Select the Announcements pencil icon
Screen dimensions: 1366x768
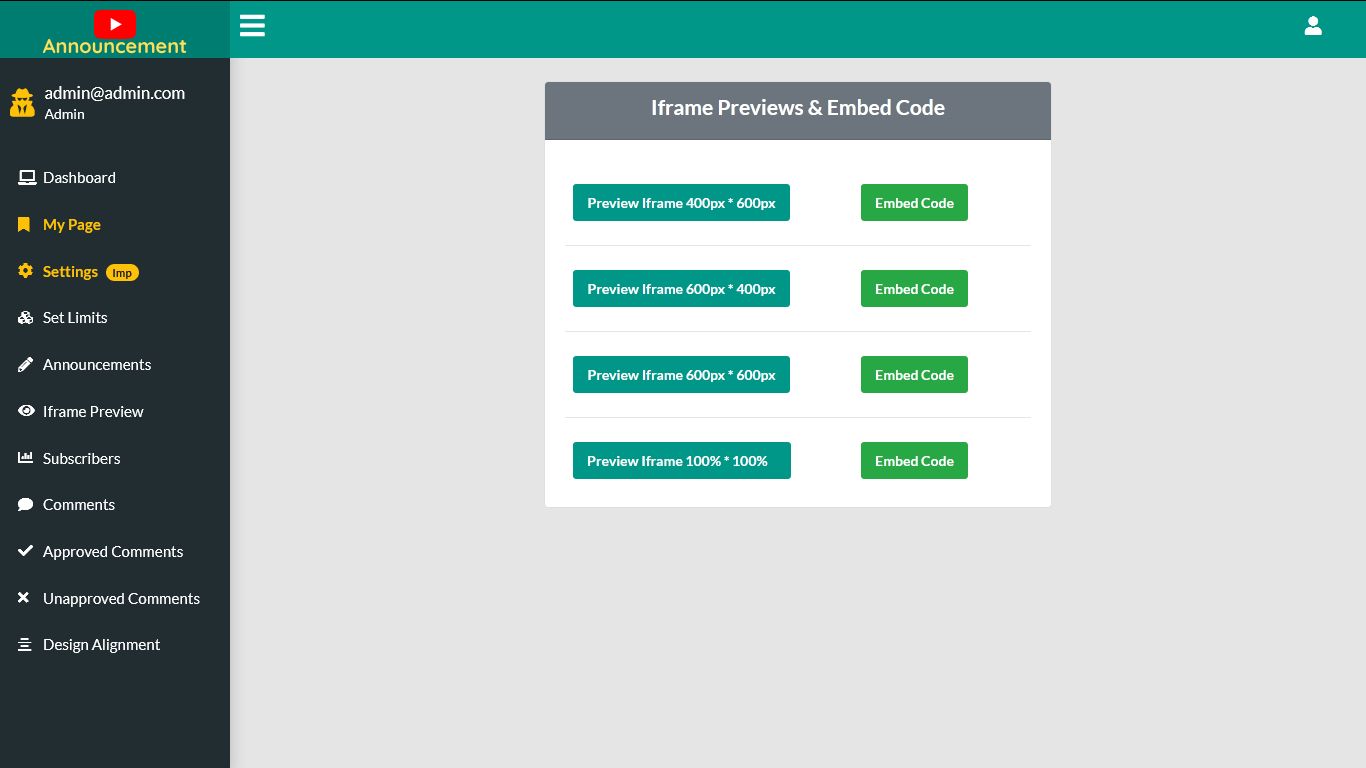[x=25, y=364]
